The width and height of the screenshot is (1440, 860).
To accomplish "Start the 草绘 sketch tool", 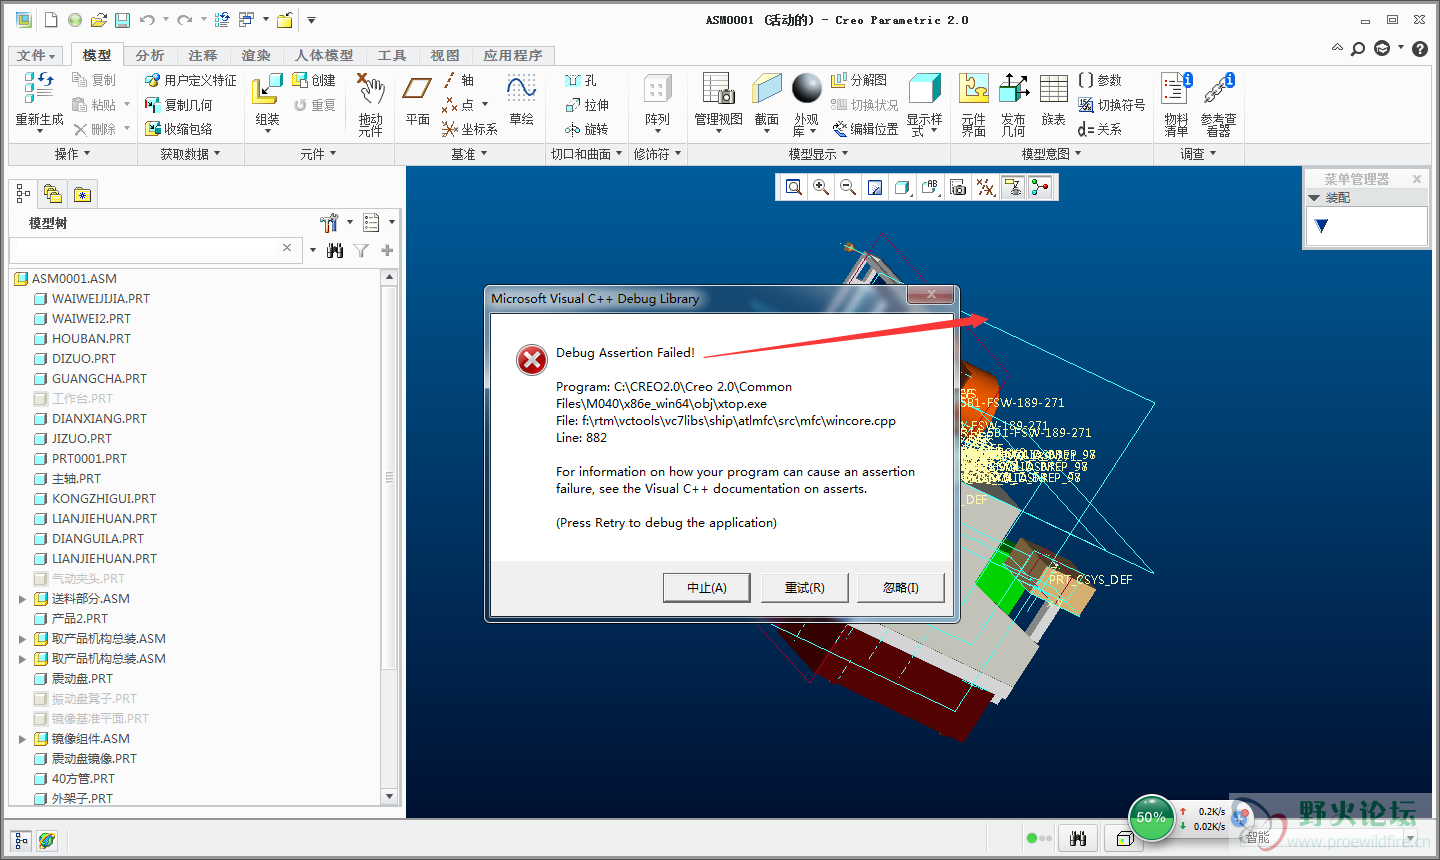I will (x=521, y=100).
